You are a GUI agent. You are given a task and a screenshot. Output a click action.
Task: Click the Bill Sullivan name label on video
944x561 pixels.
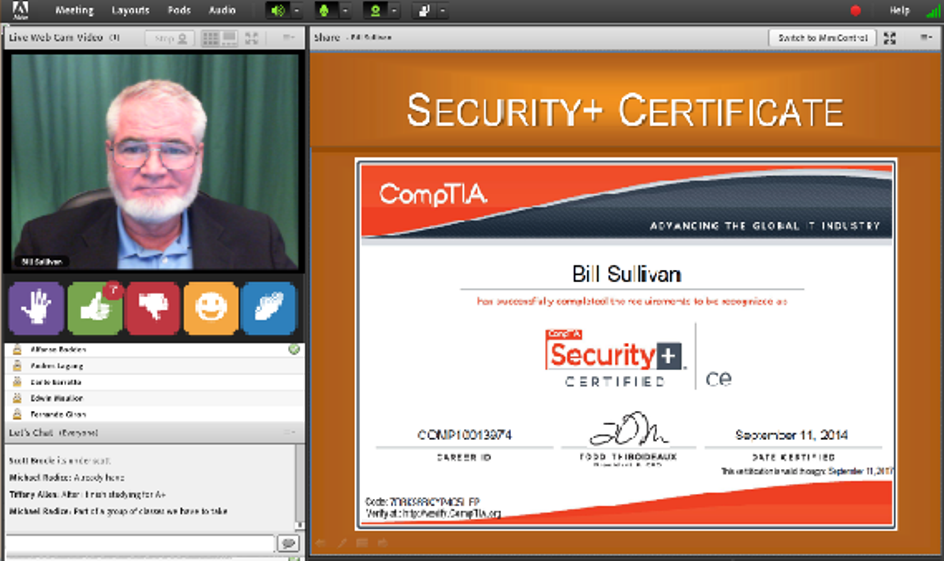pyautogui.click(x=42, y=262)
